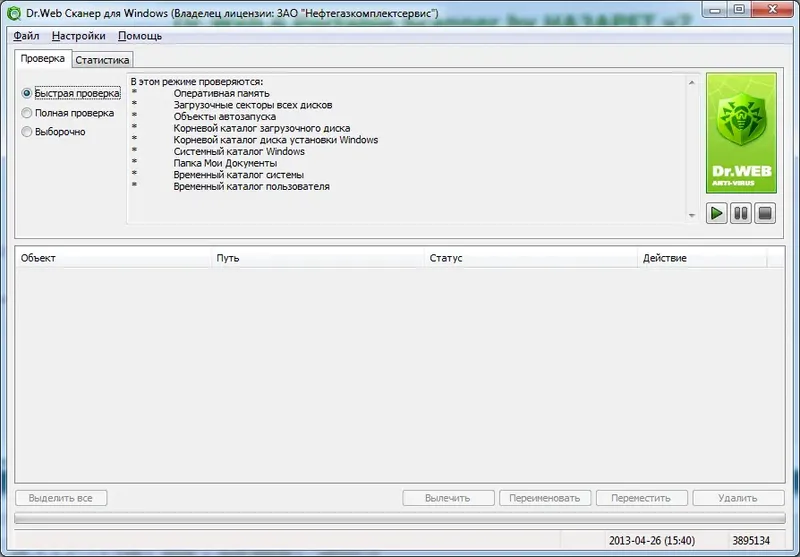Sort results by the Объект column header

(x=114, y=258)
